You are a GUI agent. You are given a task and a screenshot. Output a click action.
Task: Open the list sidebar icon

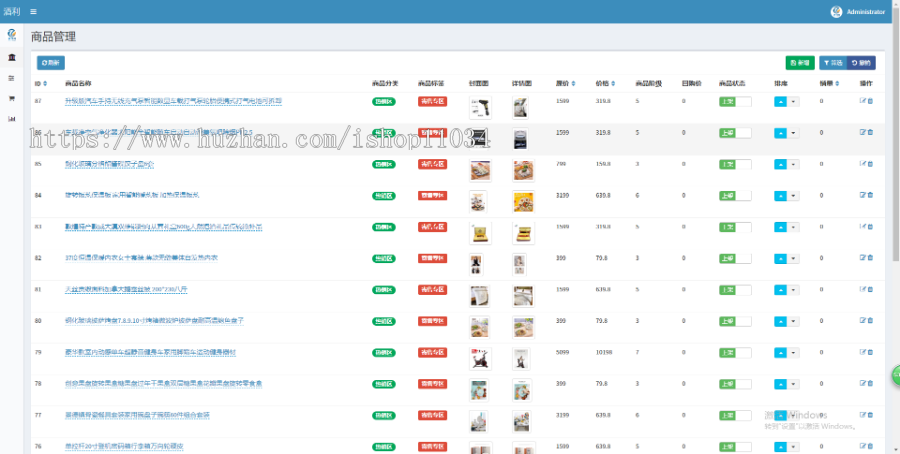click(x=11, y=78)
